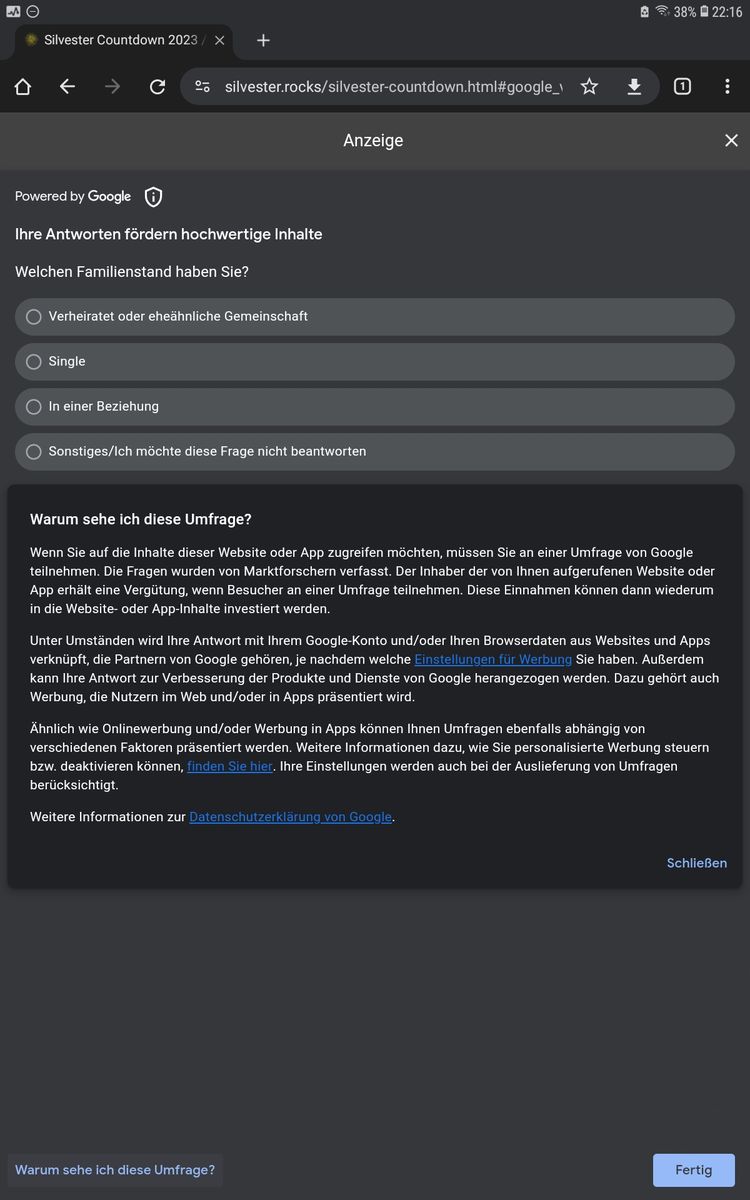Open the tab switcher
Screen dimensions: 750x1200
click(682, 87)
